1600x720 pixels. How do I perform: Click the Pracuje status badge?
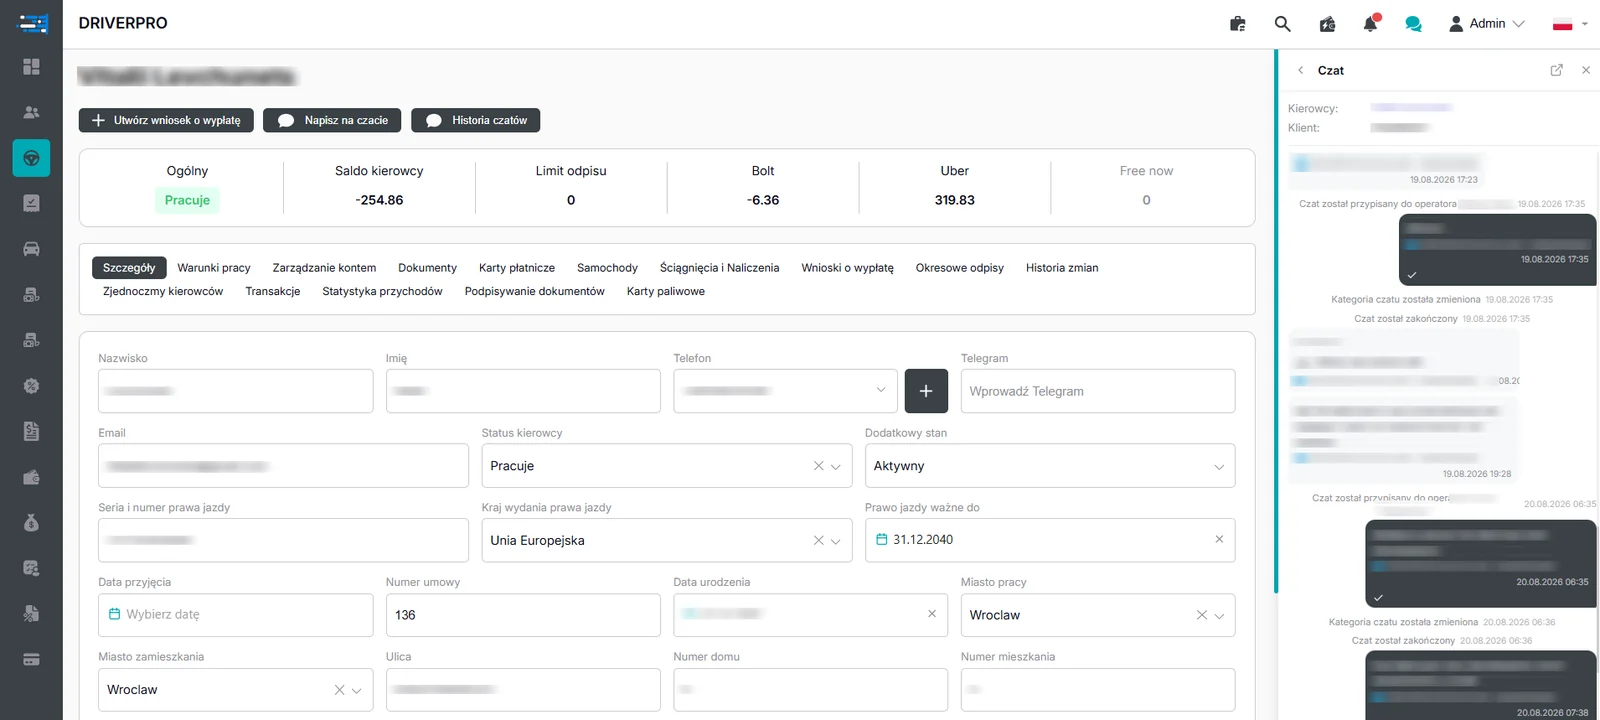(x=187, y=200)
